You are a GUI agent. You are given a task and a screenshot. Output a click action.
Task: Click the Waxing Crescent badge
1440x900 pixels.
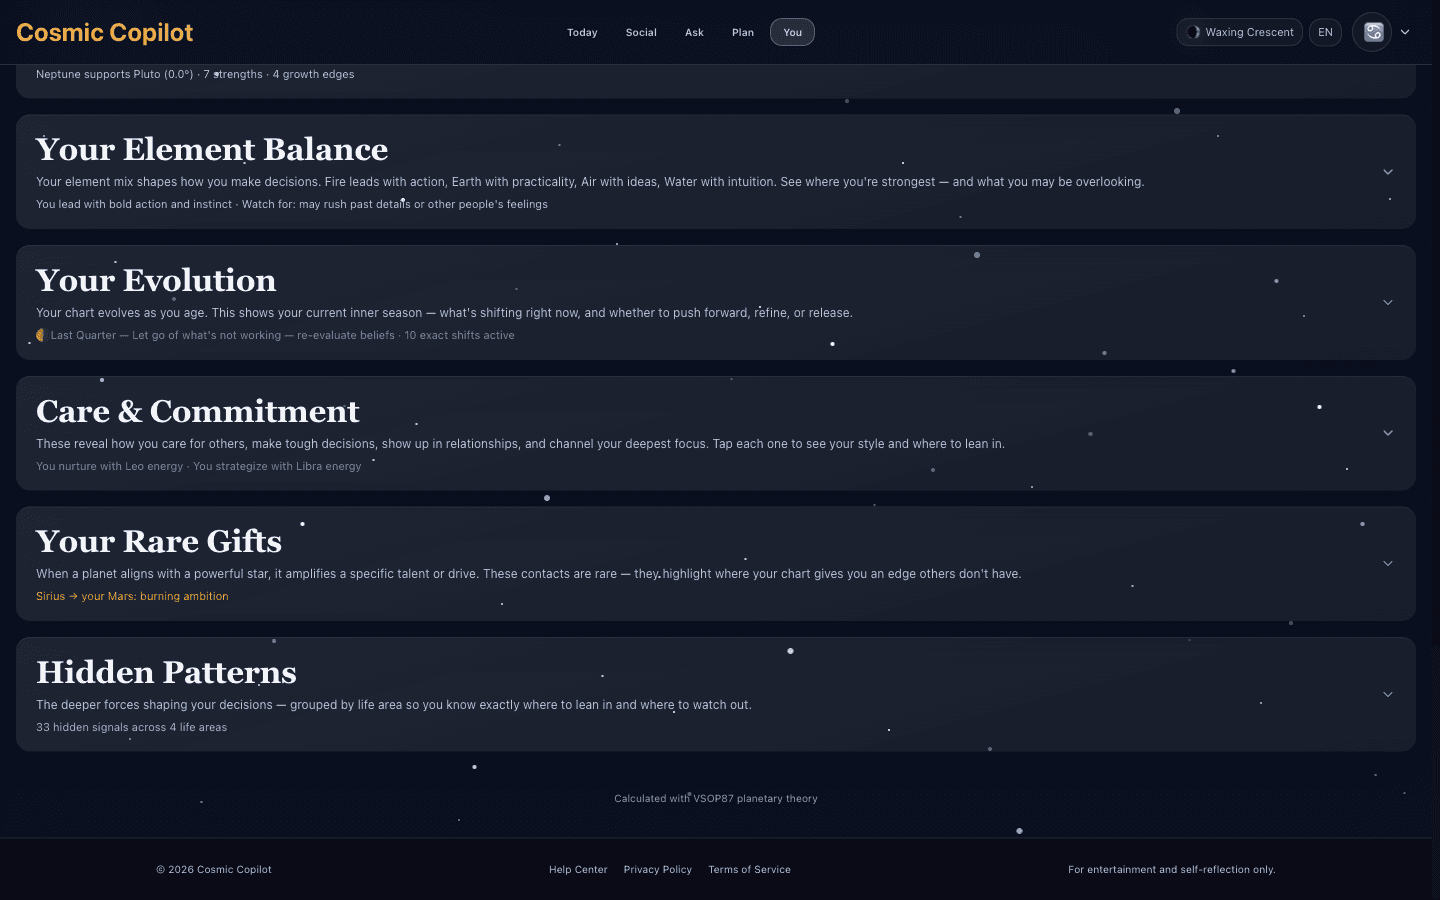(1239, 32)
